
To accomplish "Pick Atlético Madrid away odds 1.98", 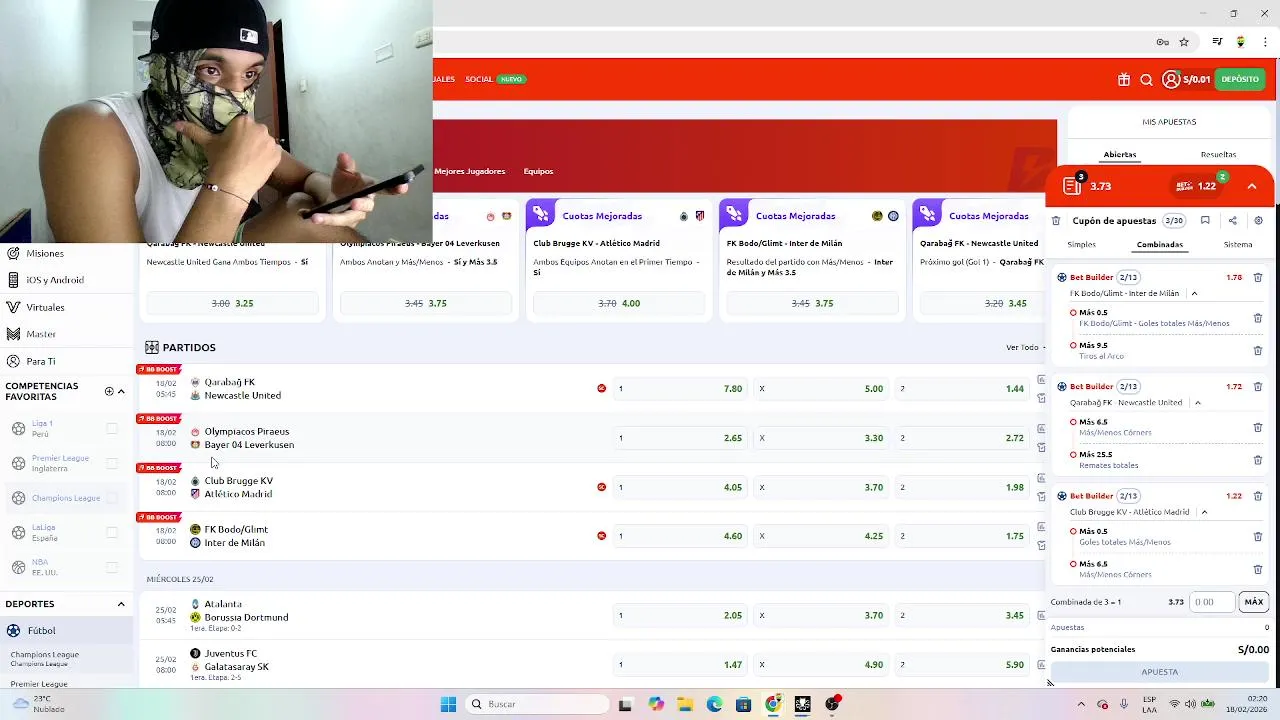I will [961, 488].
